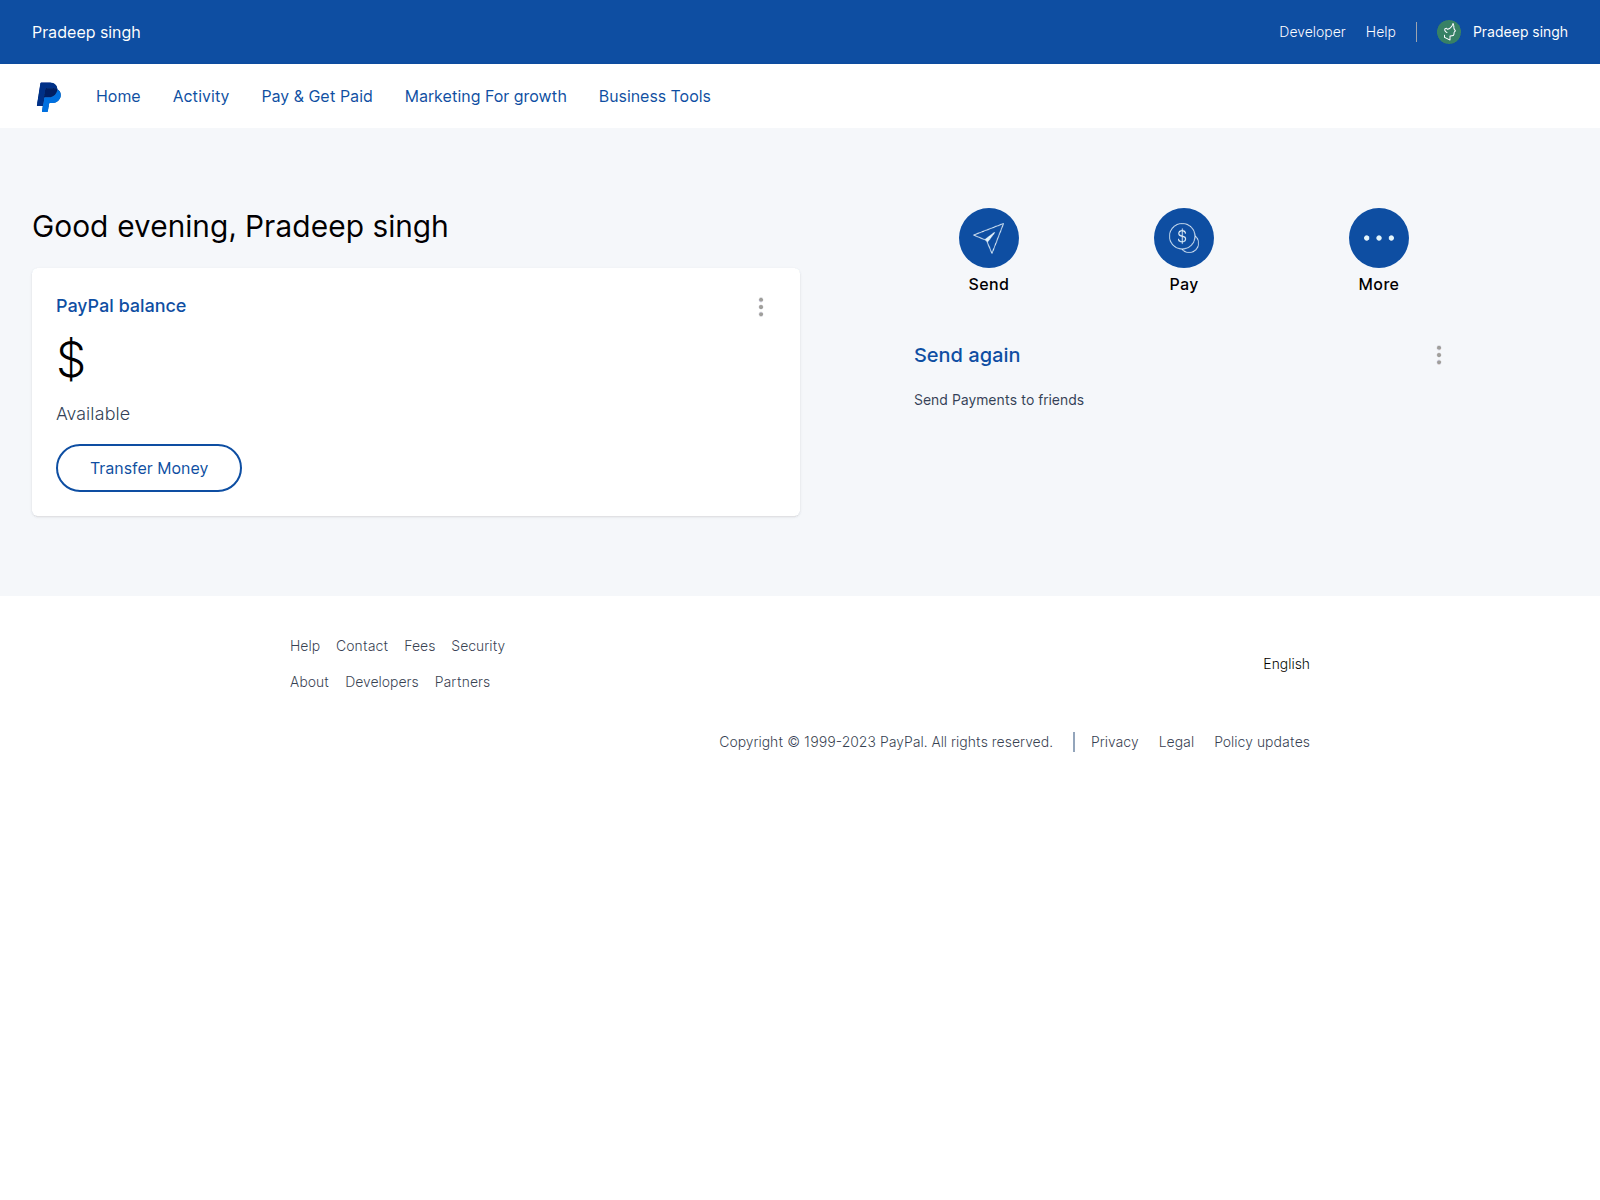Open Send again section options menu
1600x1200 pixels.
(1439, 355)
